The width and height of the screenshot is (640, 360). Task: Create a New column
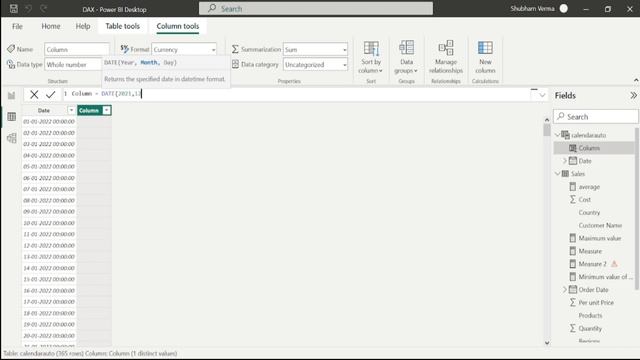(x=485, y=57)
